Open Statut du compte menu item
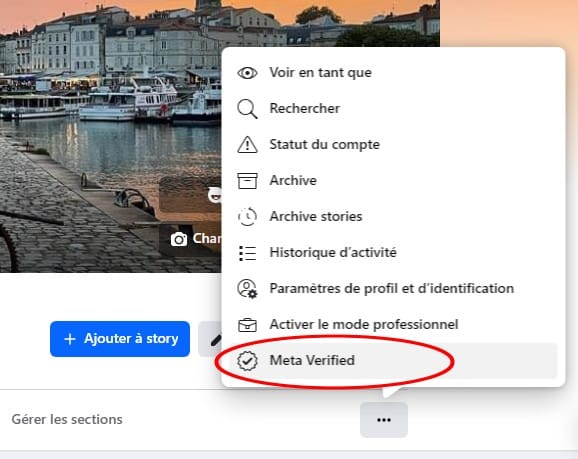Screen dimensions: 578x459 coord(393,145)
